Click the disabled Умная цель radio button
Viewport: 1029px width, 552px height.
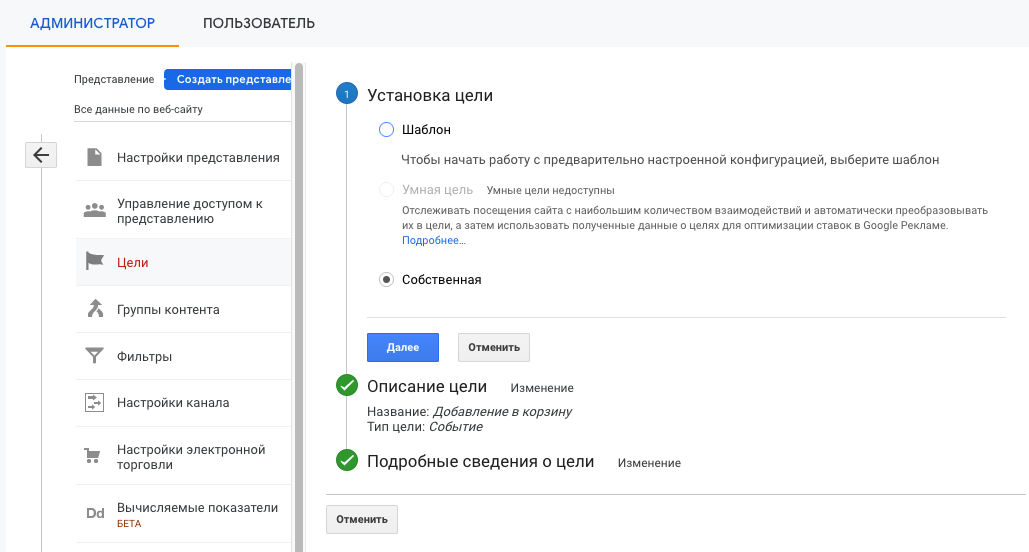[x=387, y=189]
